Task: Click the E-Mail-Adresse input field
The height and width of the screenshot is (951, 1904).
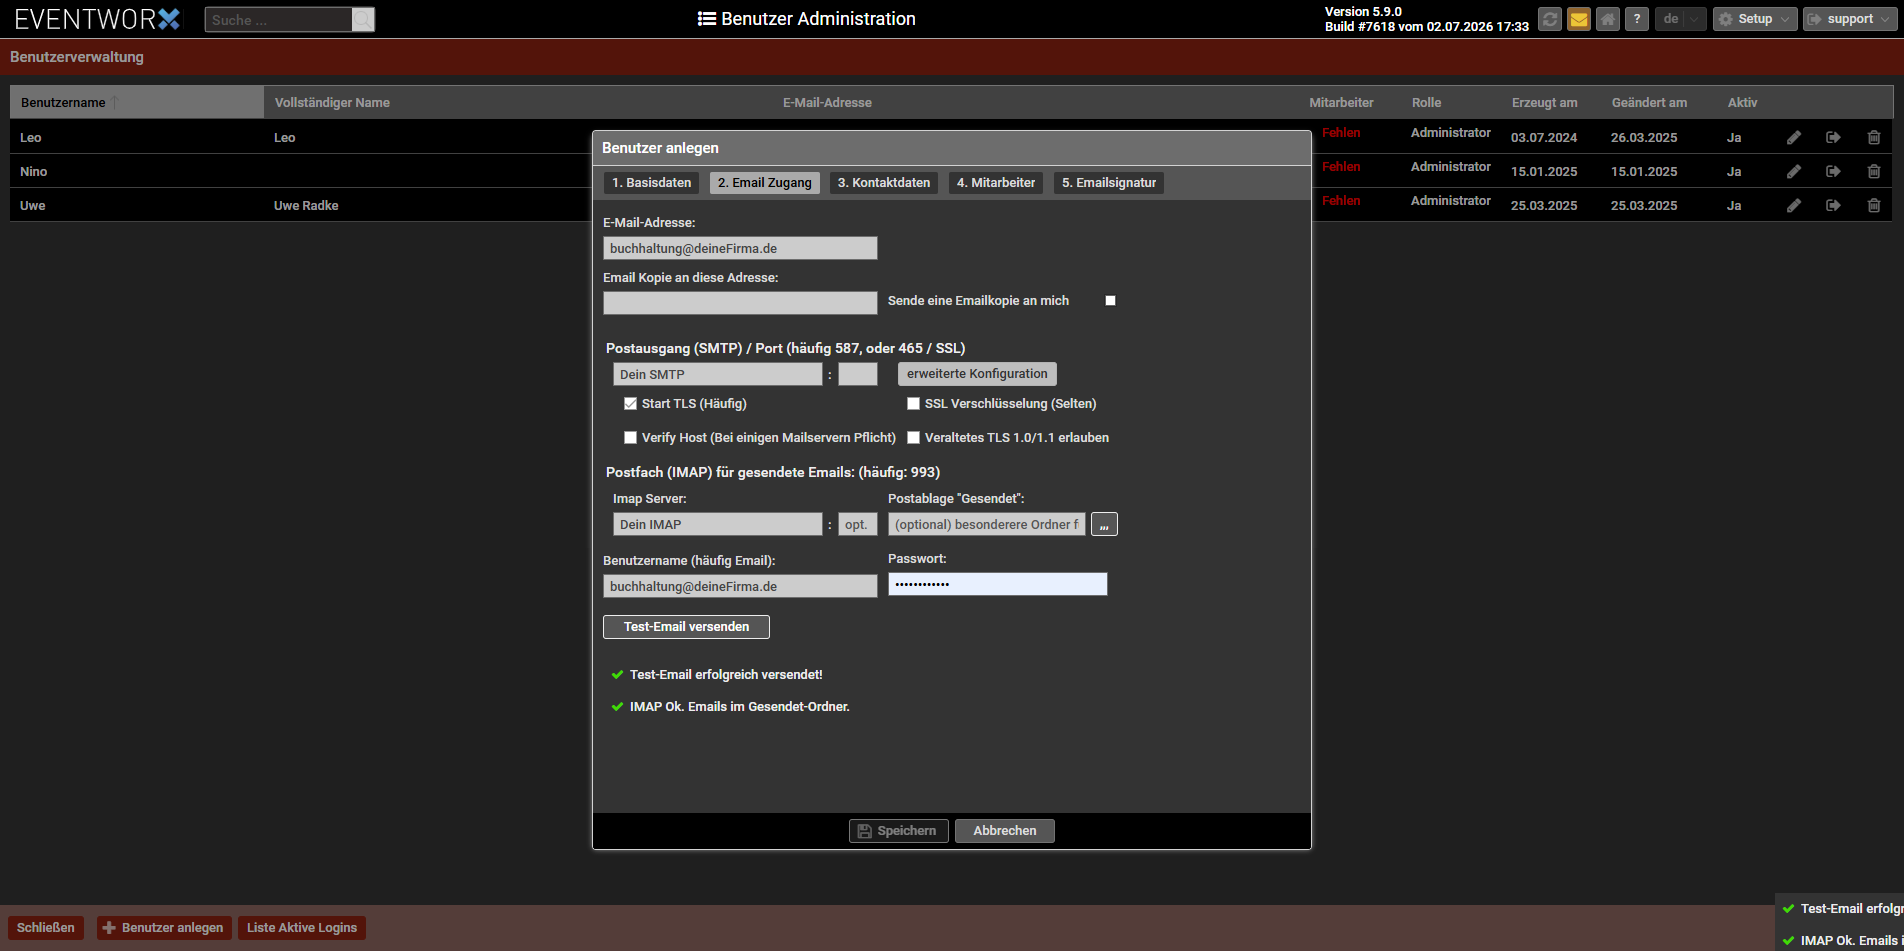Action: pyautogui.click(x=740, y=248)
